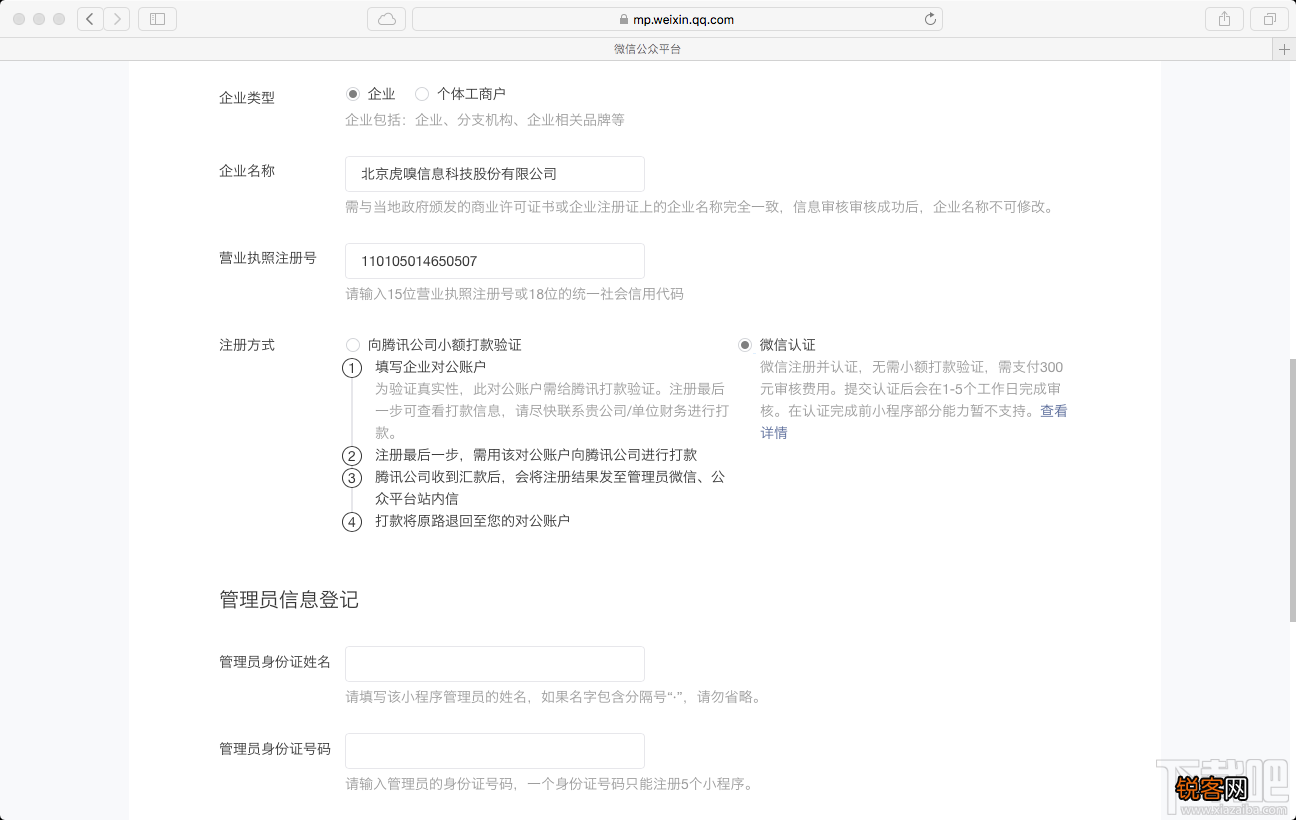1296x820 pixels.
Task: Focus the 管理员身份证姓名 field
Action: pos(495,664)
